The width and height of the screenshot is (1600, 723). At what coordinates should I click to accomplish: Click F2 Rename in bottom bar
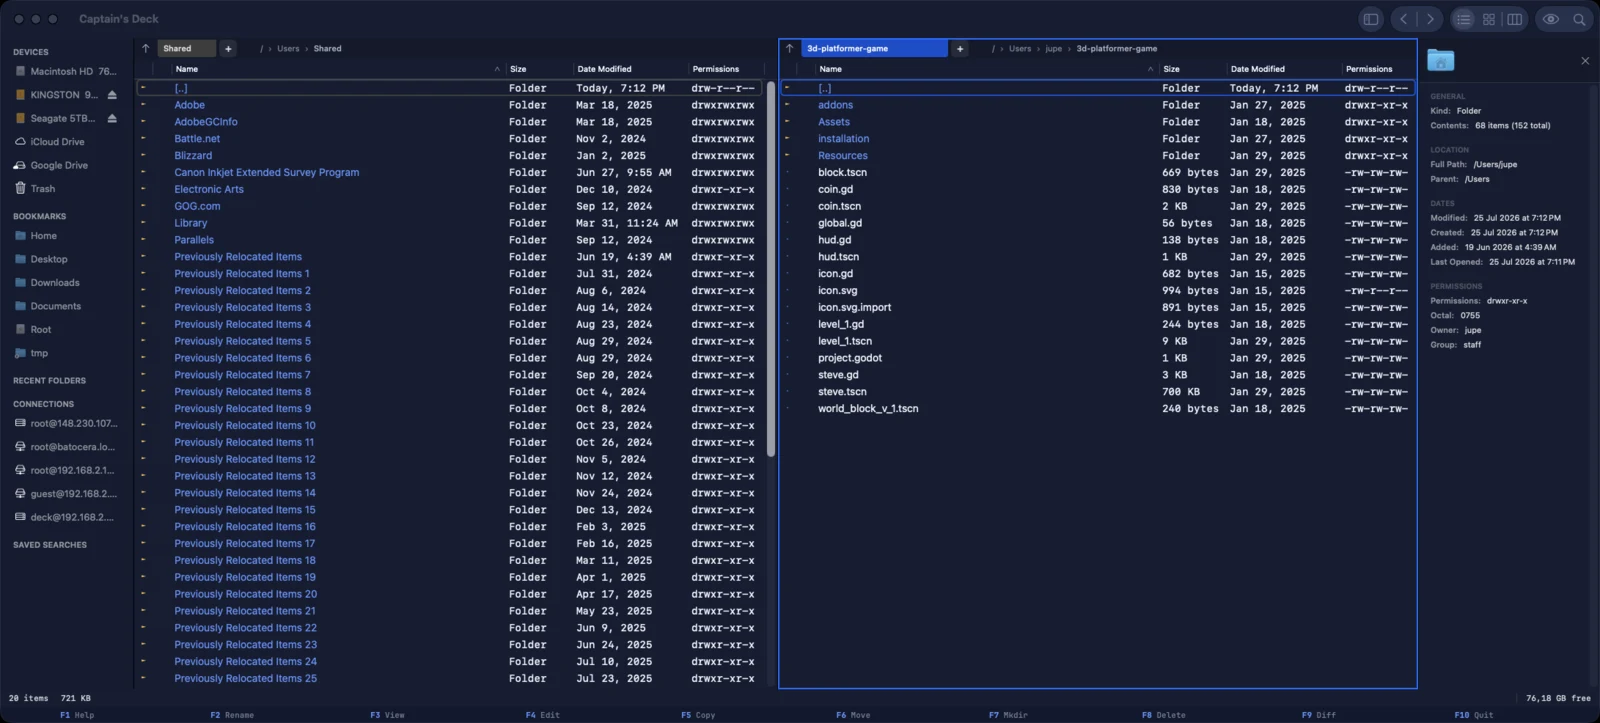pos(232,715)
